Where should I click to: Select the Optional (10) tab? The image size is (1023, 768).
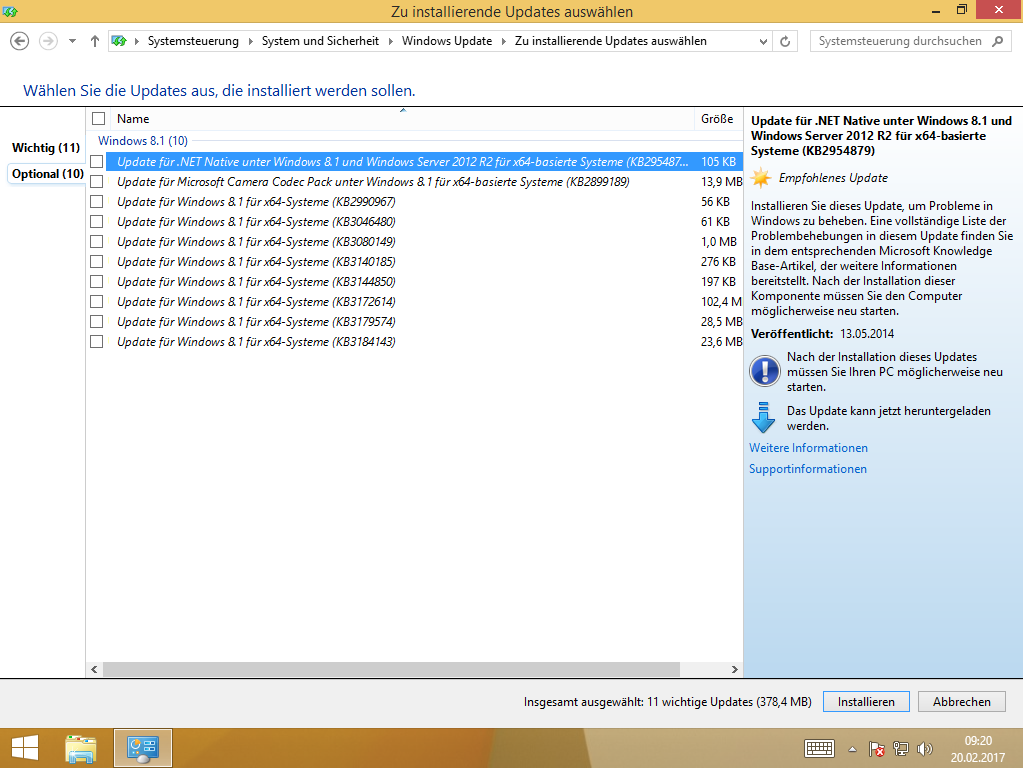click(47, 174)
